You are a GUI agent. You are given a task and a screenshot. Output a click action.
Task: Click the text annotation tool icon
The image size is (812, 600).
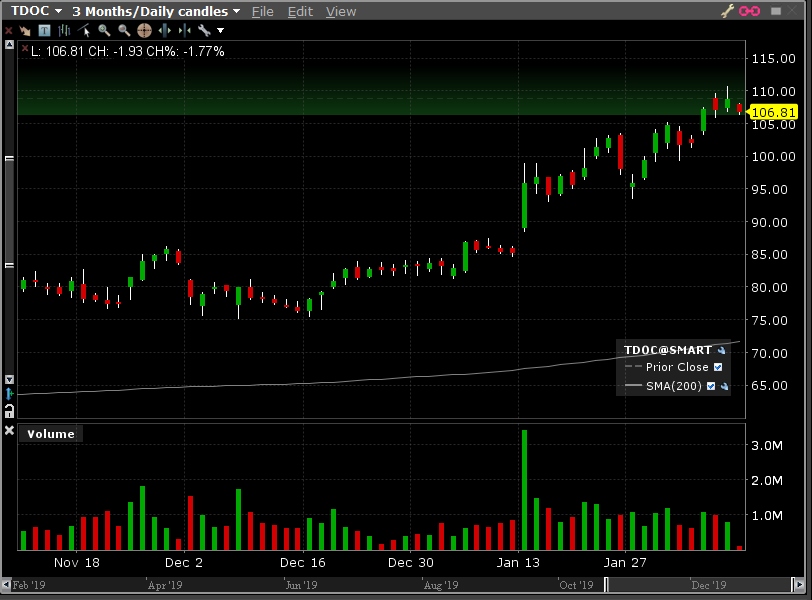pyautogui.click(x=44, y=30)
